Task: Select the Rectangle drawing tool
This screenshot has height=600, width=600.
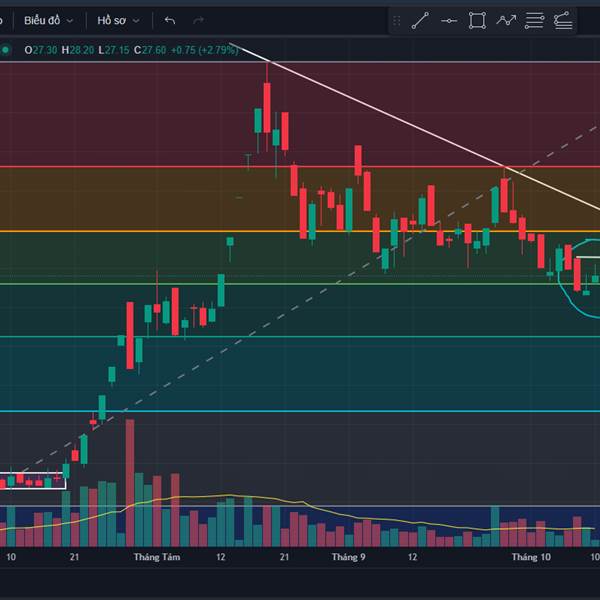Action: point(478,21)
